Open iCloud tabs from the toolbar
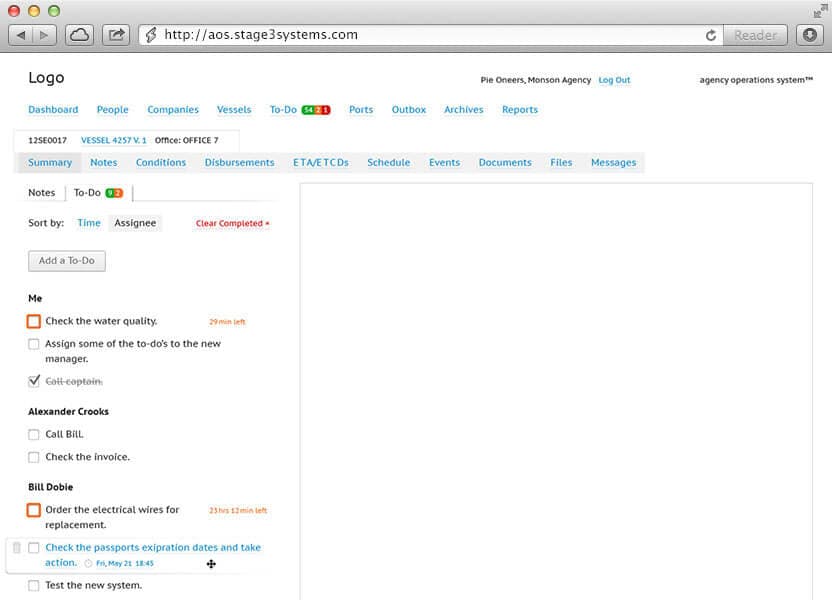Screen dimensions: 832x600 pyautogui.click(x=80, y=33)
